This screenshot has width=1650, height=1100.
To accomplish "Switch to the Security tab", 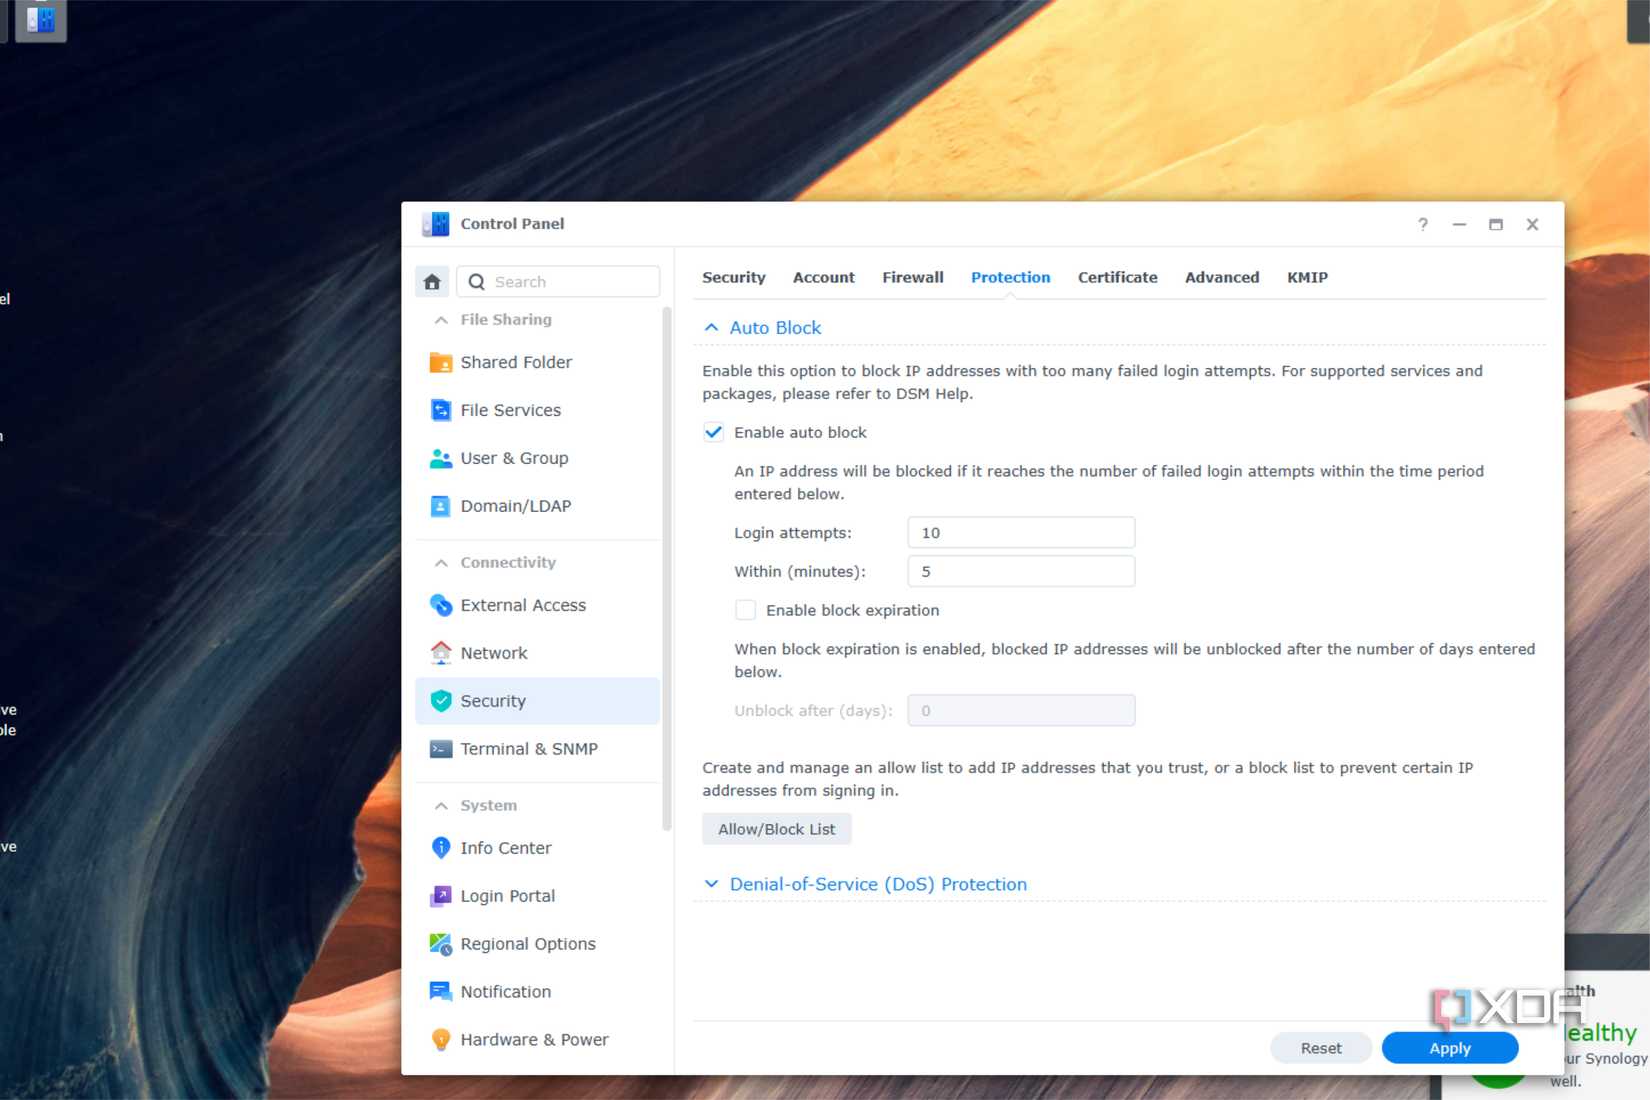I will tap(733, 277).
